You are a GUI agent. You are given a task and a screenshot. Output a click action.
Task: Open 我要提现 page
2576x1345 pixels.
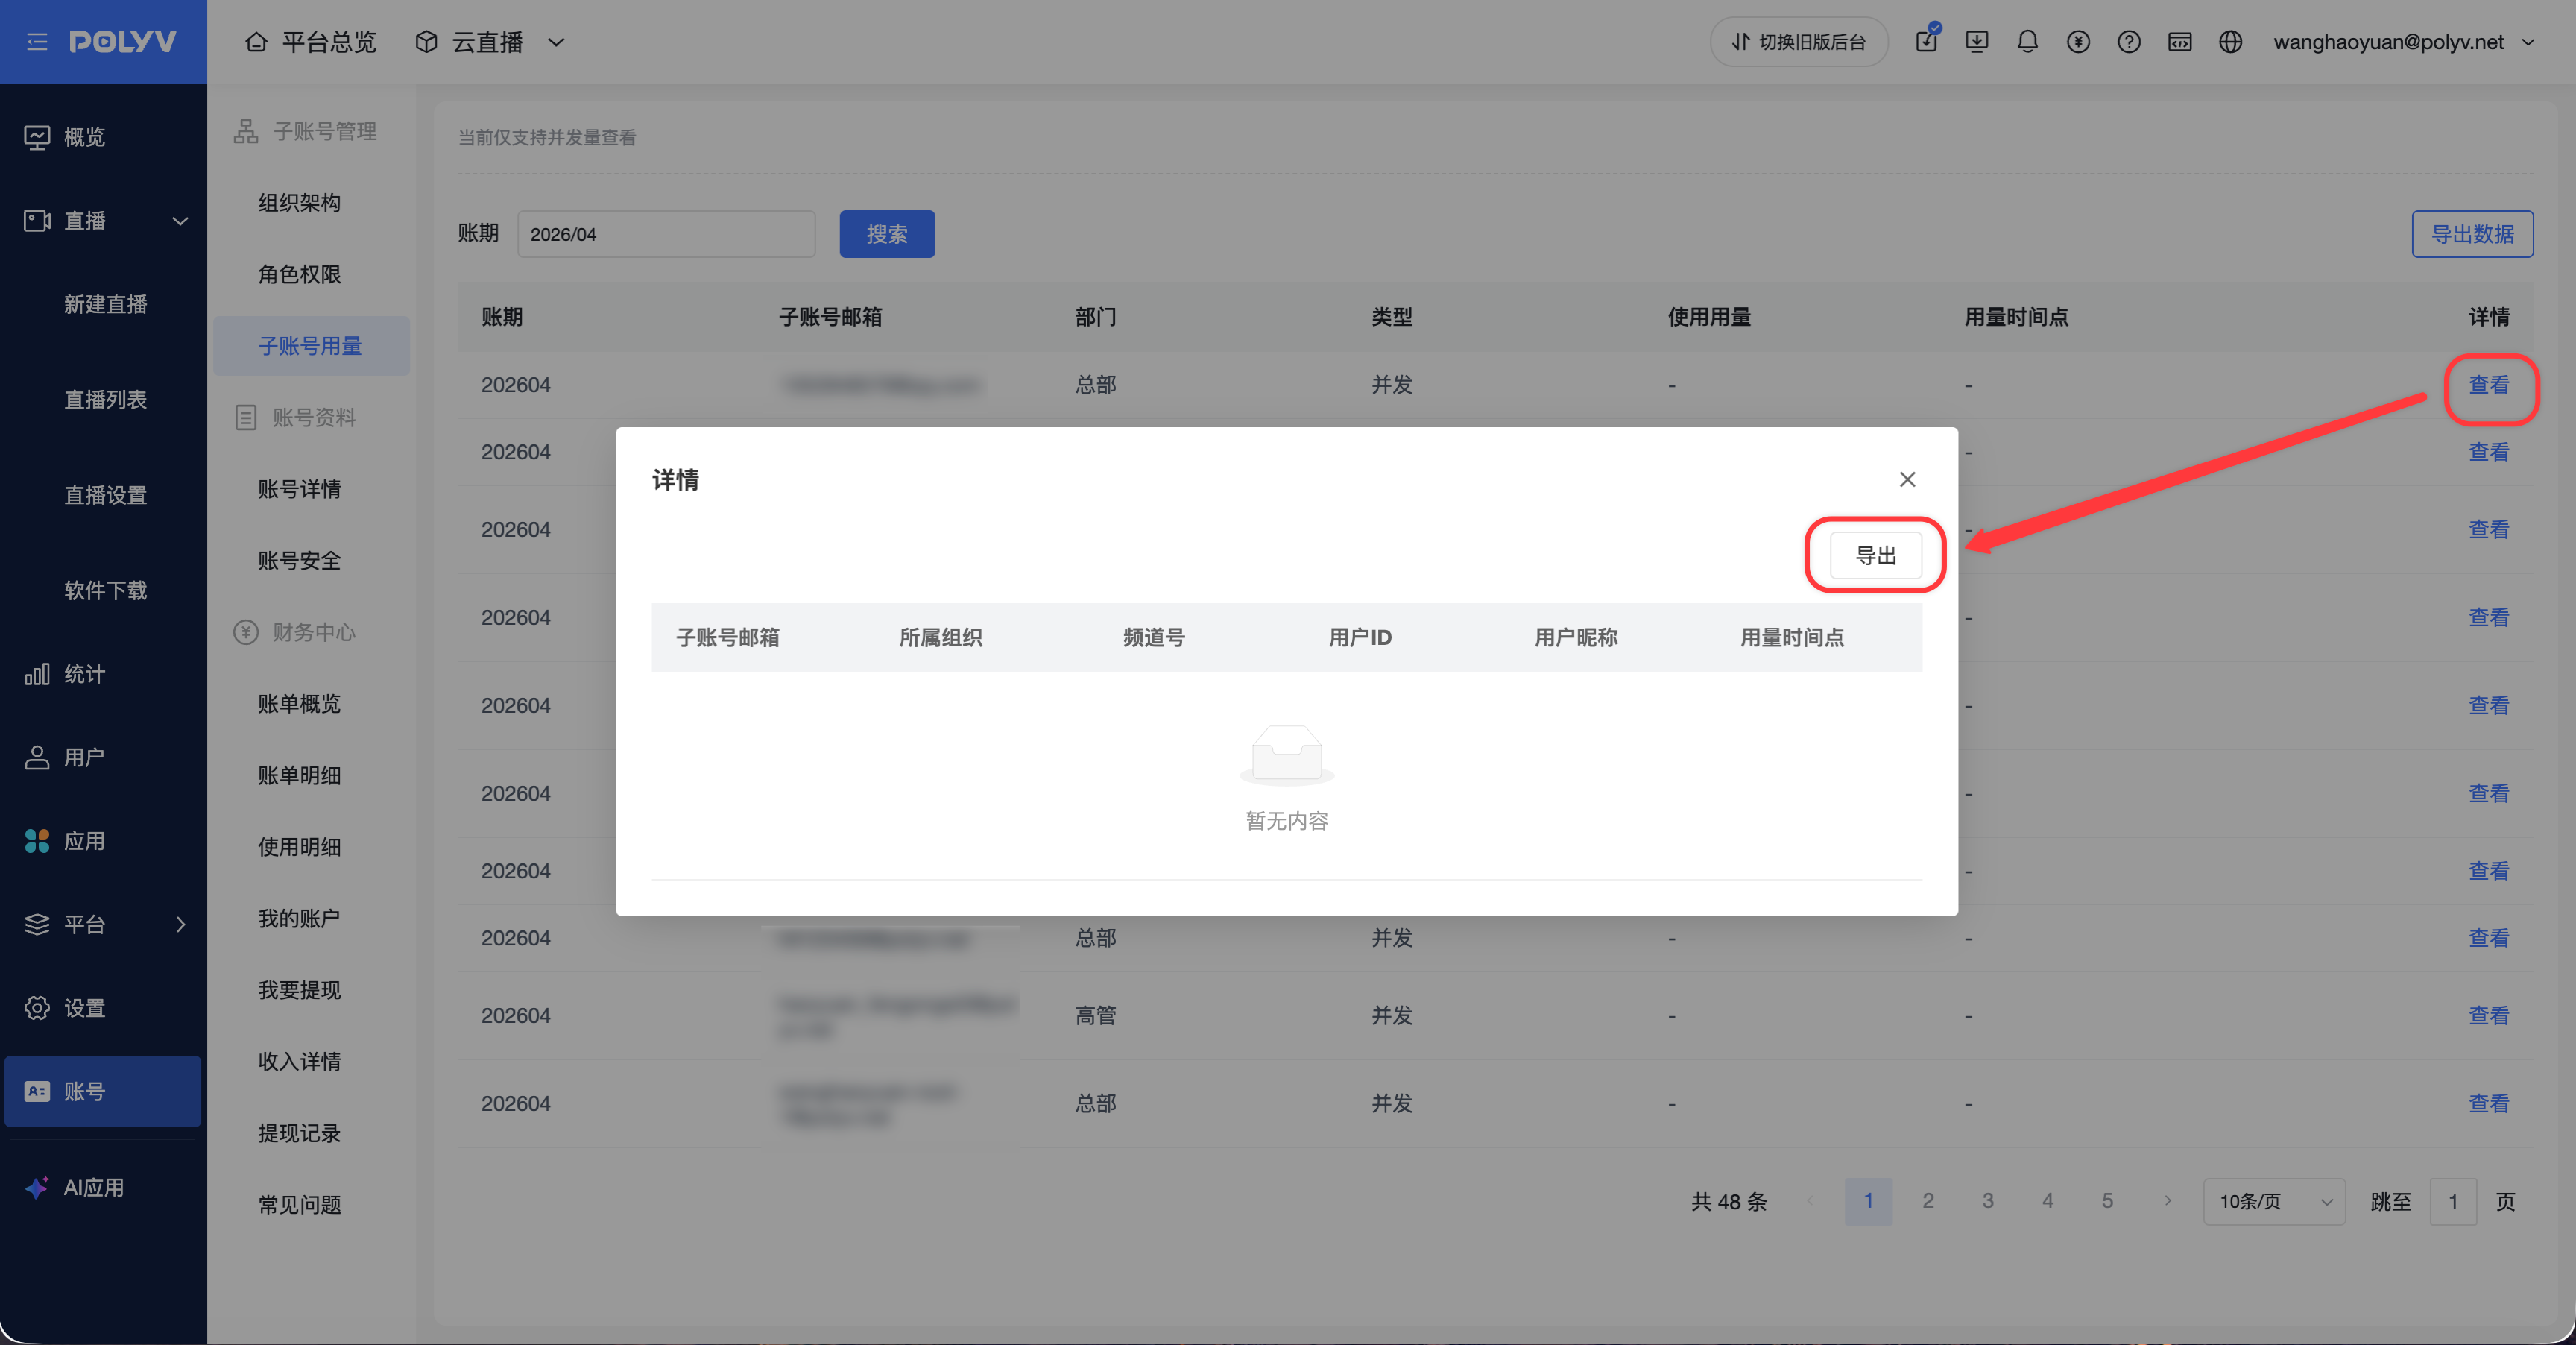[300, 991]
